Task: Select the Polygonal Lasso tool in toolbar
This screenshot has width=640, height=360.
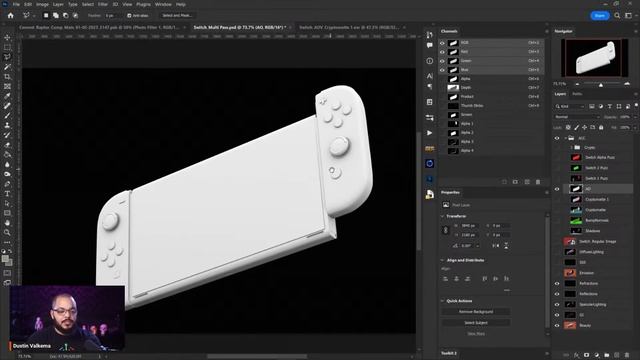Action: [x=7, y=57]
